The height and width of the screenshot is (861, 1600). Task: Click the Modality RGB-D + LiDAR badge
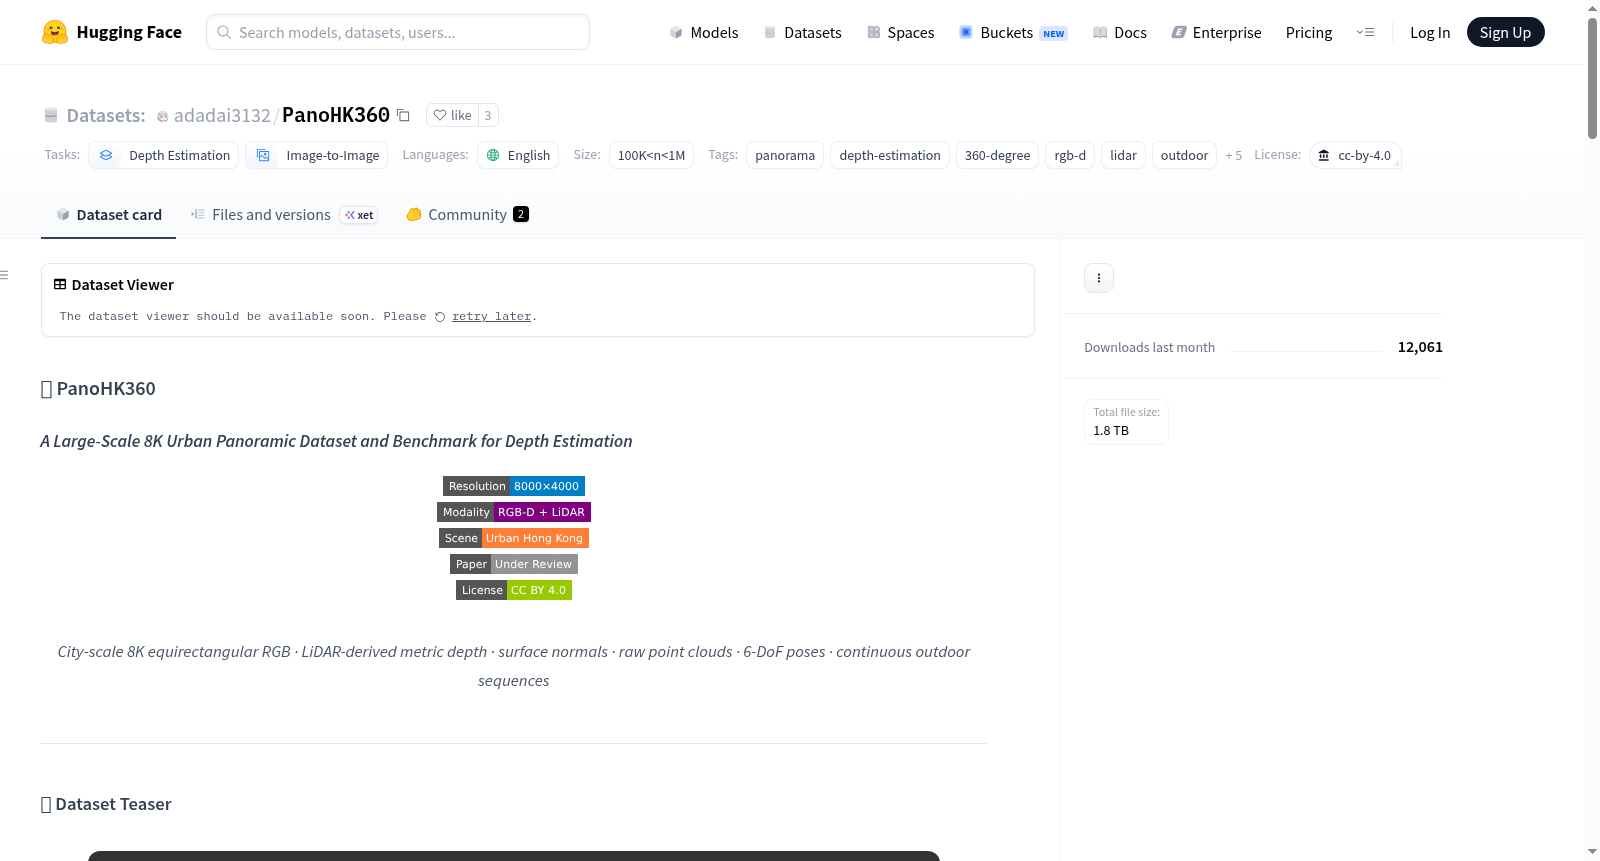514,512
